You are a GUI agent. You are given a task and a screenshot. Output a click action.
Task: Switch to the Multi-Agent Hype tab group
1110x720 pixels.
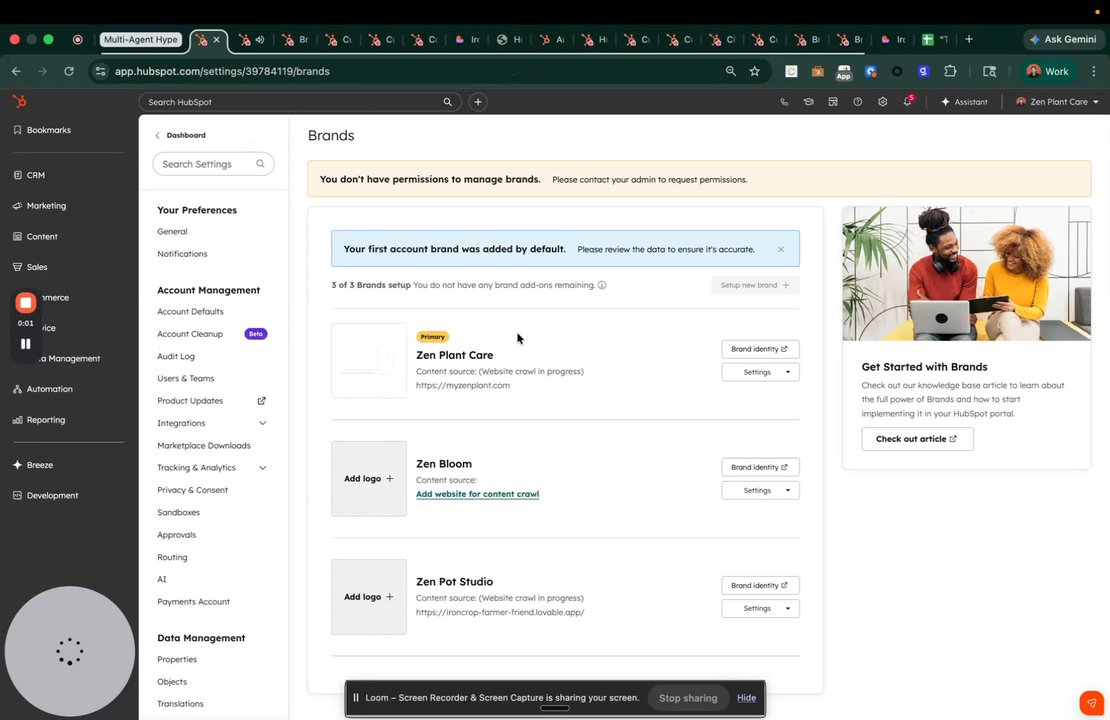pos(141,40)
